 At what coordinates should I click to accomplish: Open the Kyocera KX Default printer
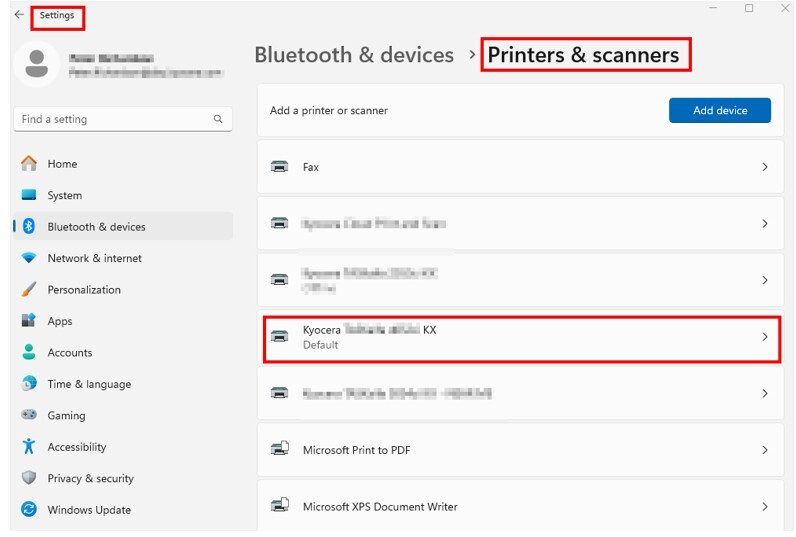tap(520, 337)
